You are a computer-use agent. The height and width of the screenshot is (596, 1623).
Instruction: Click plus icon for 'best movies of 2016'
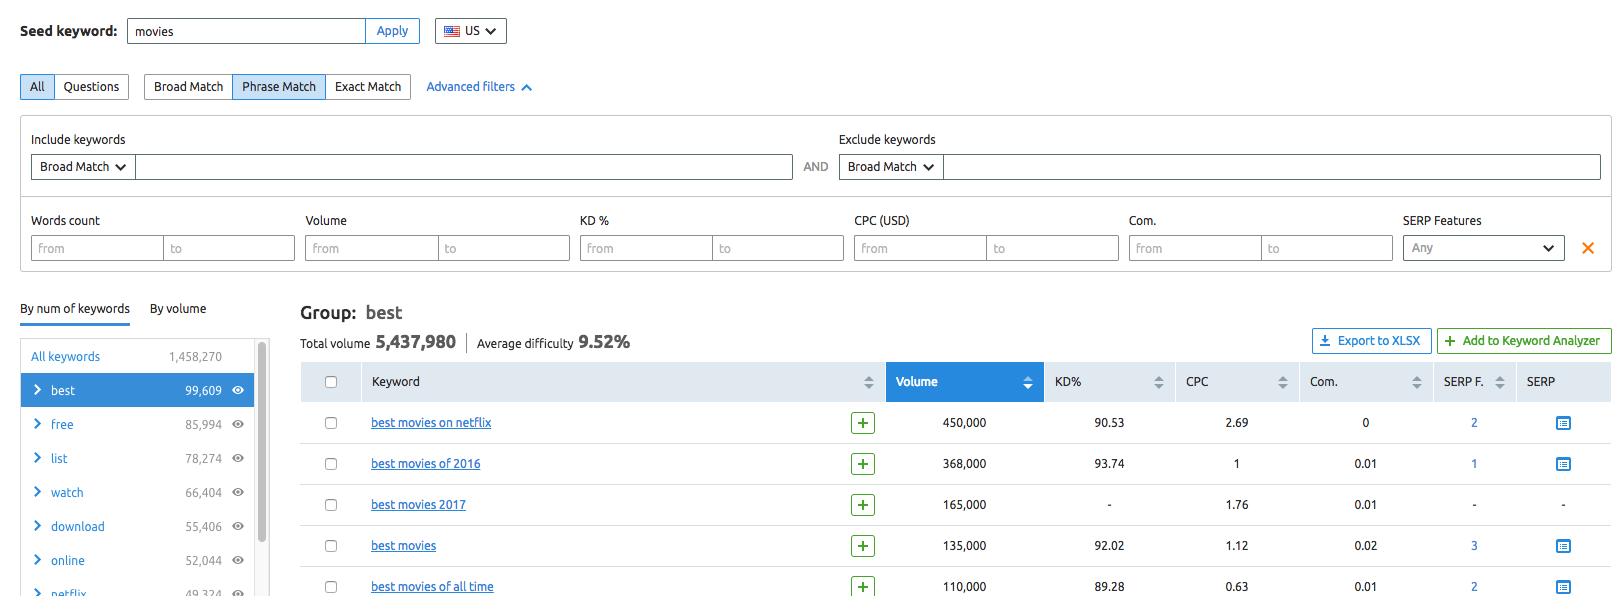[x=862, y=464]
